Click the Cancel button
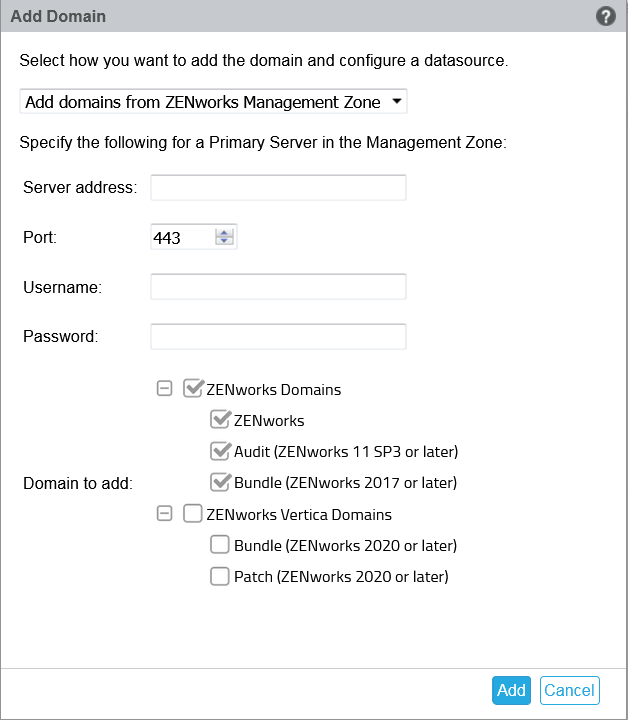 (569, 690)
